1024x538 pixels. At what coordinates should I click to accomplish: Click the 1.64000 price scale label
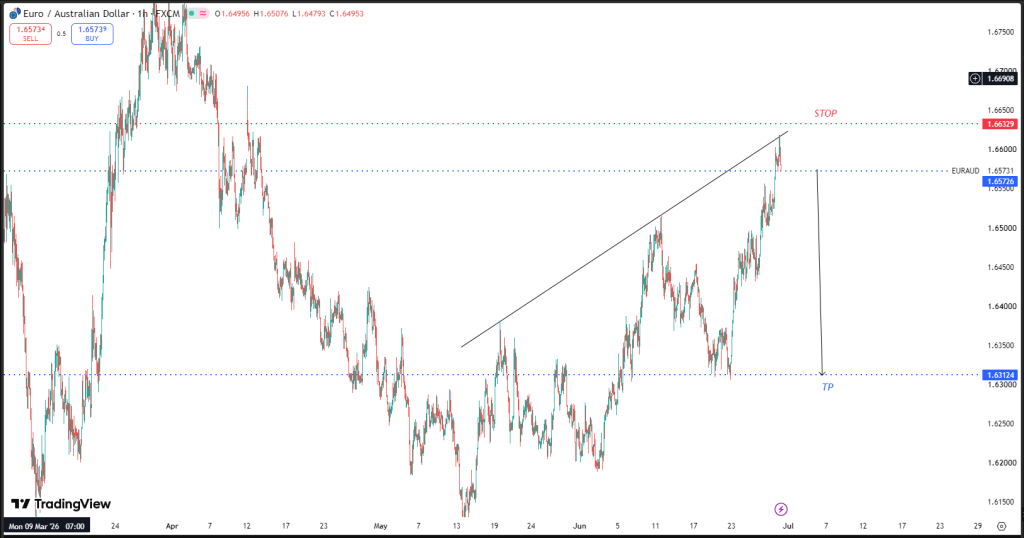pos(1001,306)
